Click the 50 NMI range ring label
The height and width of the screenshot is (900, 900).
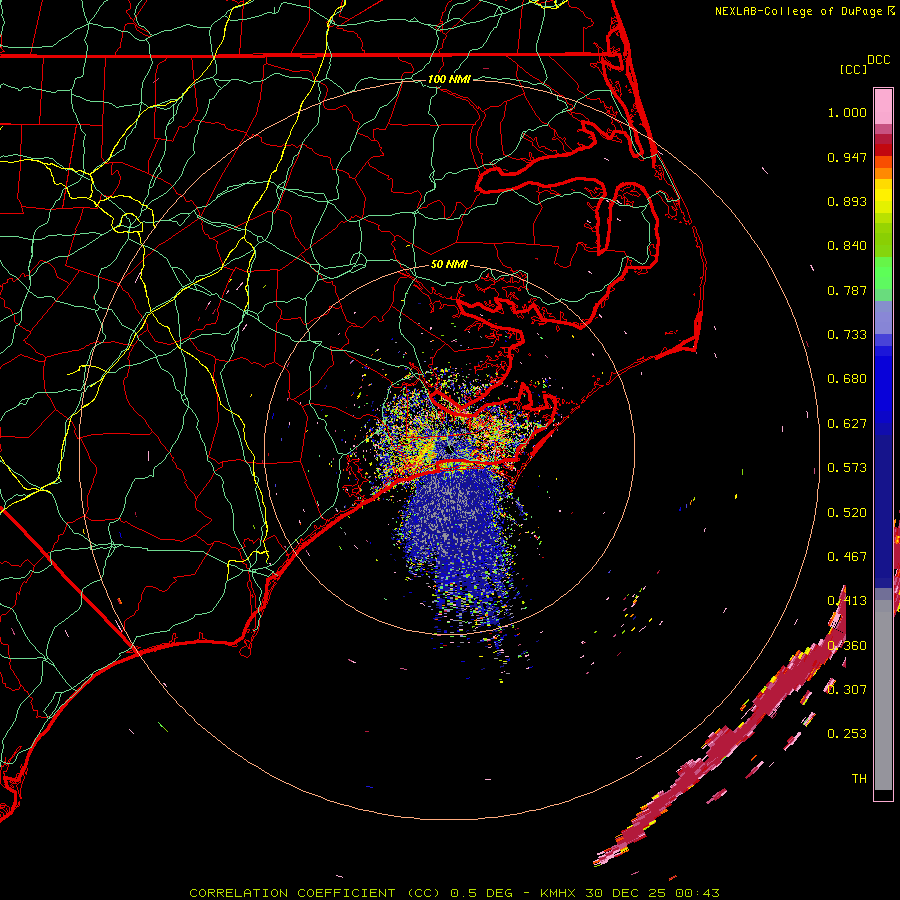(x=449, y=264)
